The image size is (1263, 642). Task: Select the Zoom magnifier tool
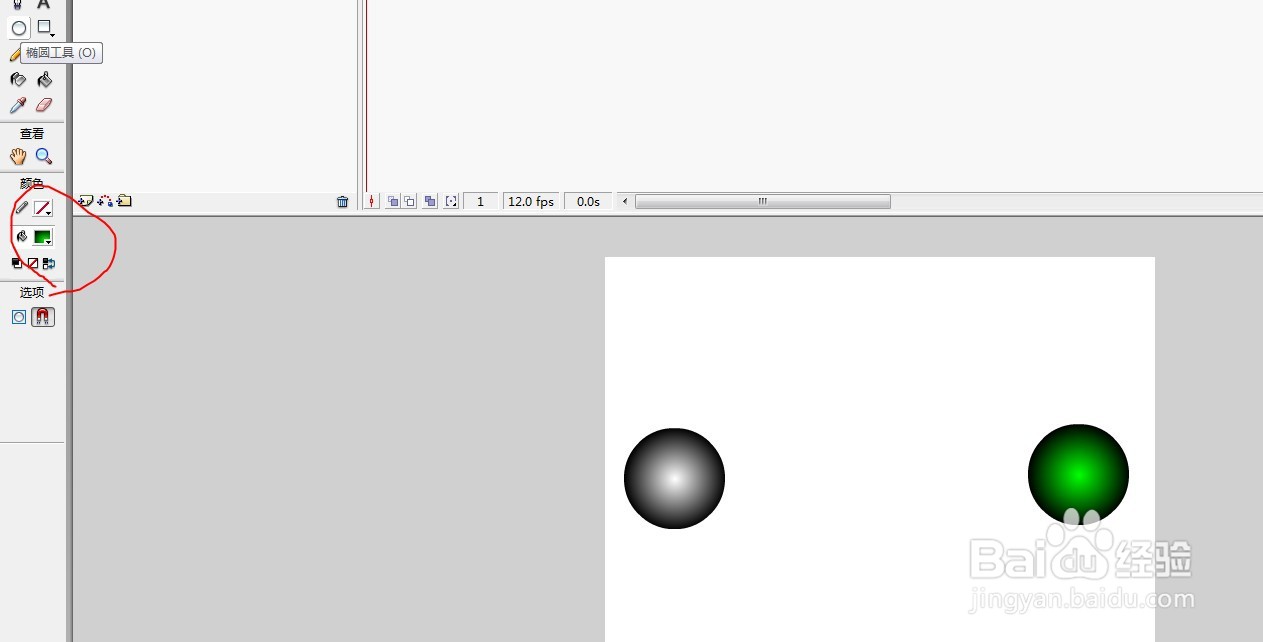(x=44, y=156)
